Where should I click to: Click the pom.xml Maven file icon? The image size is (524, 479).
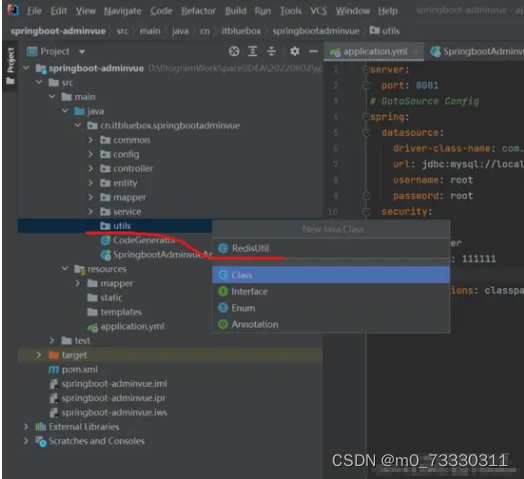(x=54, y=369)
